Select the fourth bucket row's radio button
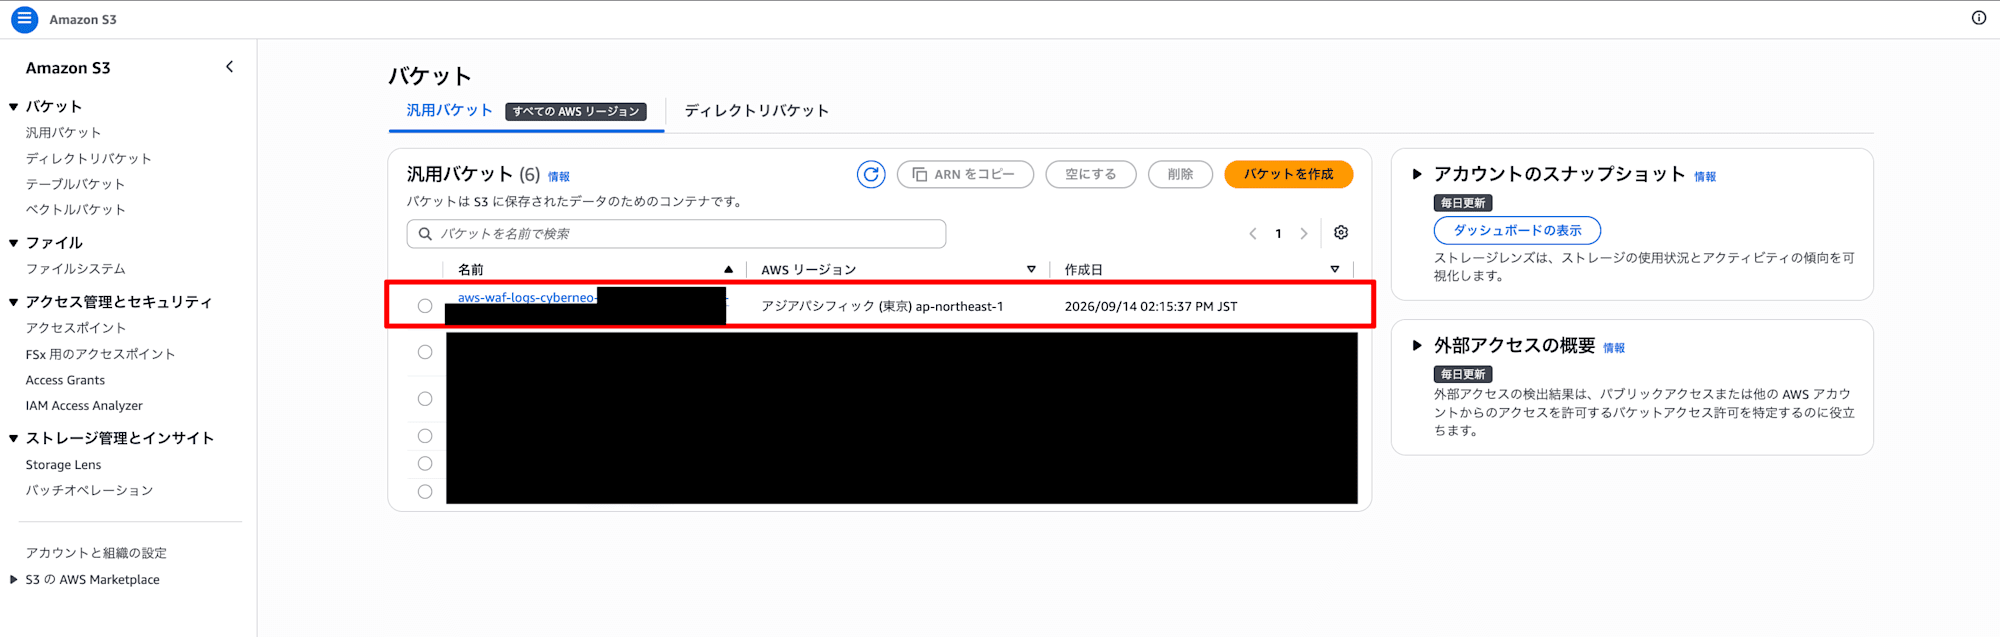 click(x=425, y=436)
